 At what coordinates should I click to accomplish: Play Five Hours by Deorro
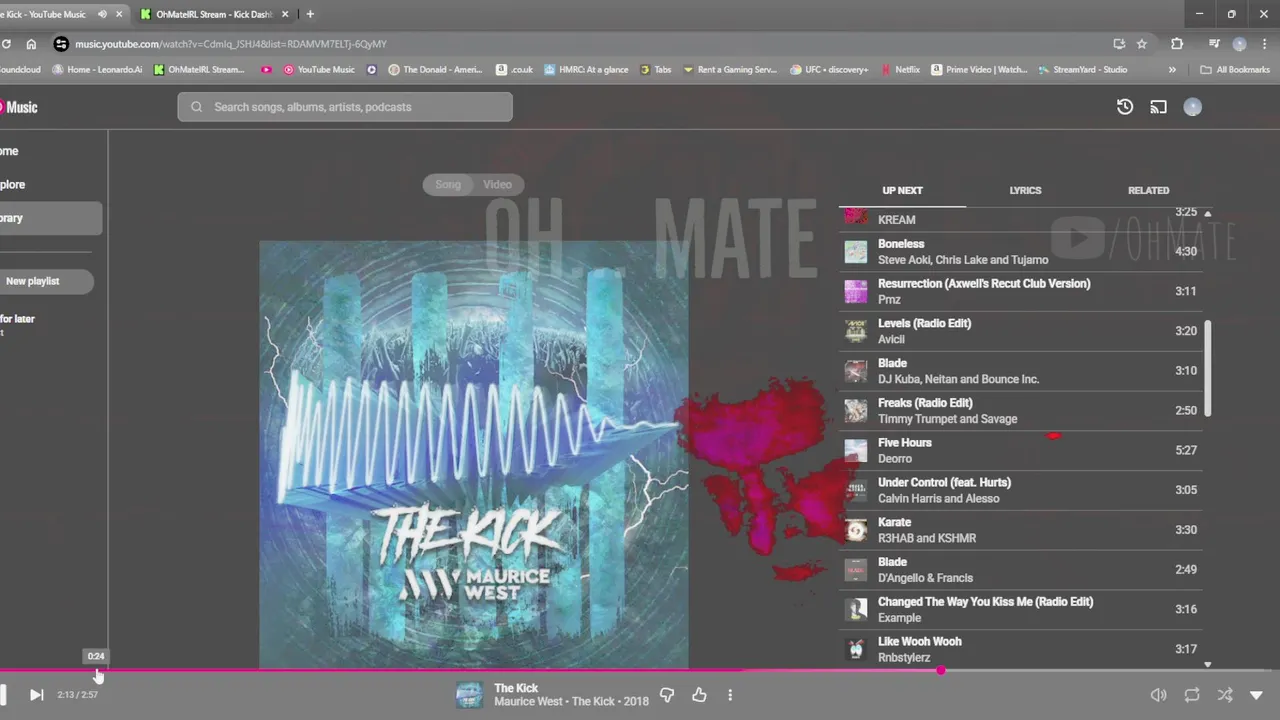coord(1020,450)
